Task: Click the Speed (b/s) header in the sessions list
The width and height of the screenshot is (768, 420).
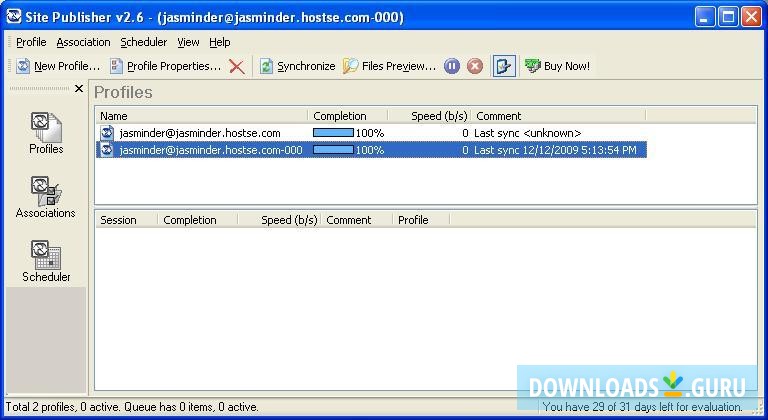Action: [x=280, y=220]
